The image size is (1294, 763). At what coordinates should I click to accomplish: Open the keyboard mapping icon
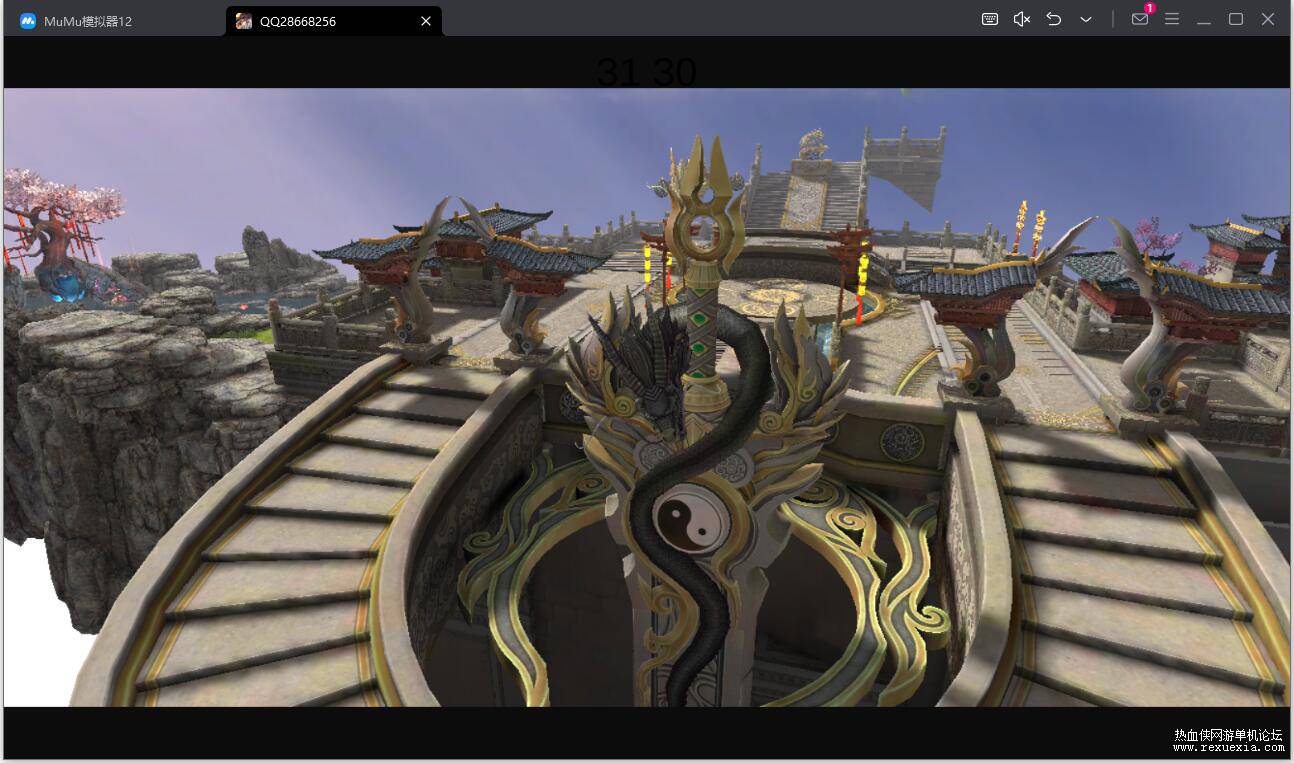[990, 19]
